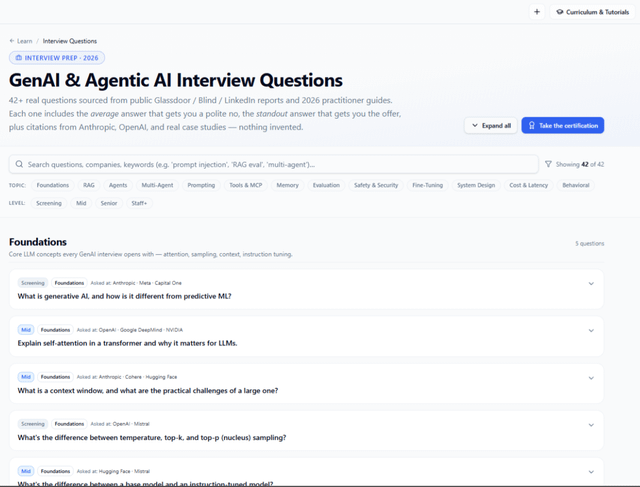Viewport: 640px width, 487px height.
Task: Expand all questions
Action: [491, 125]
